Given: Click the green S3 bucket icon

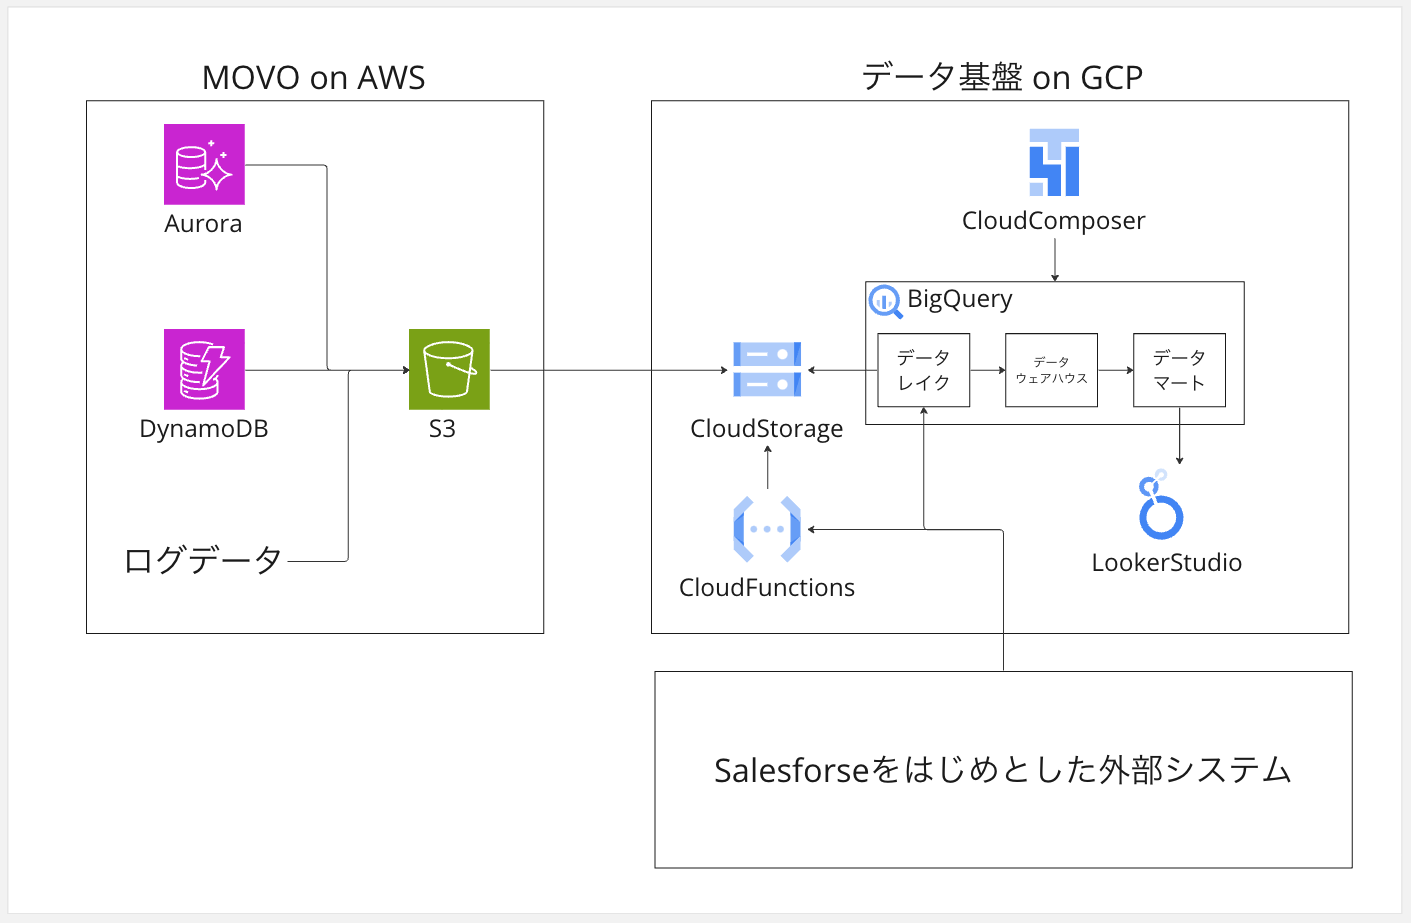Looking at the screenshot, I should click(x=449, y=369).
